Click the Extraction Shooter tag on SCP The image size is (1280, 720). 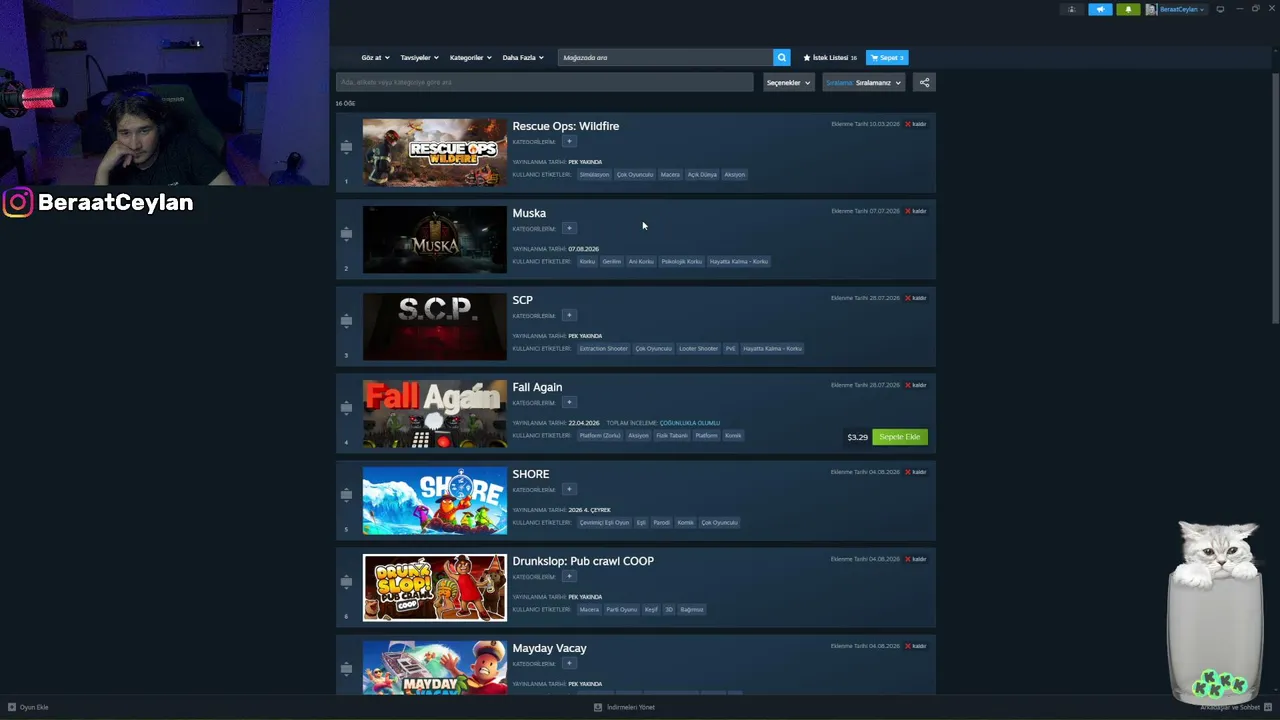[x=604, y=349]
